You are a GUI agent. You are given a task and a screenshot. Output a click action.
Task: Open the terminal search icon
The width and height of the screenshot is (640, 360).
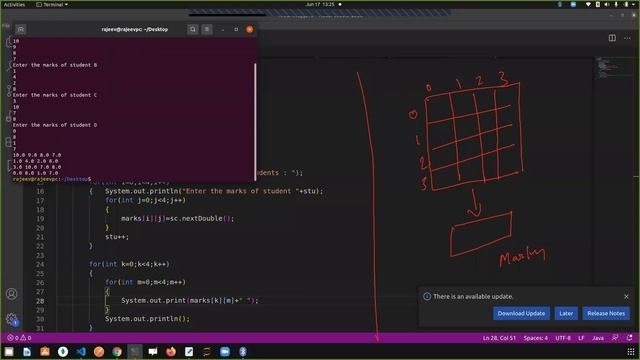point(193,29)
